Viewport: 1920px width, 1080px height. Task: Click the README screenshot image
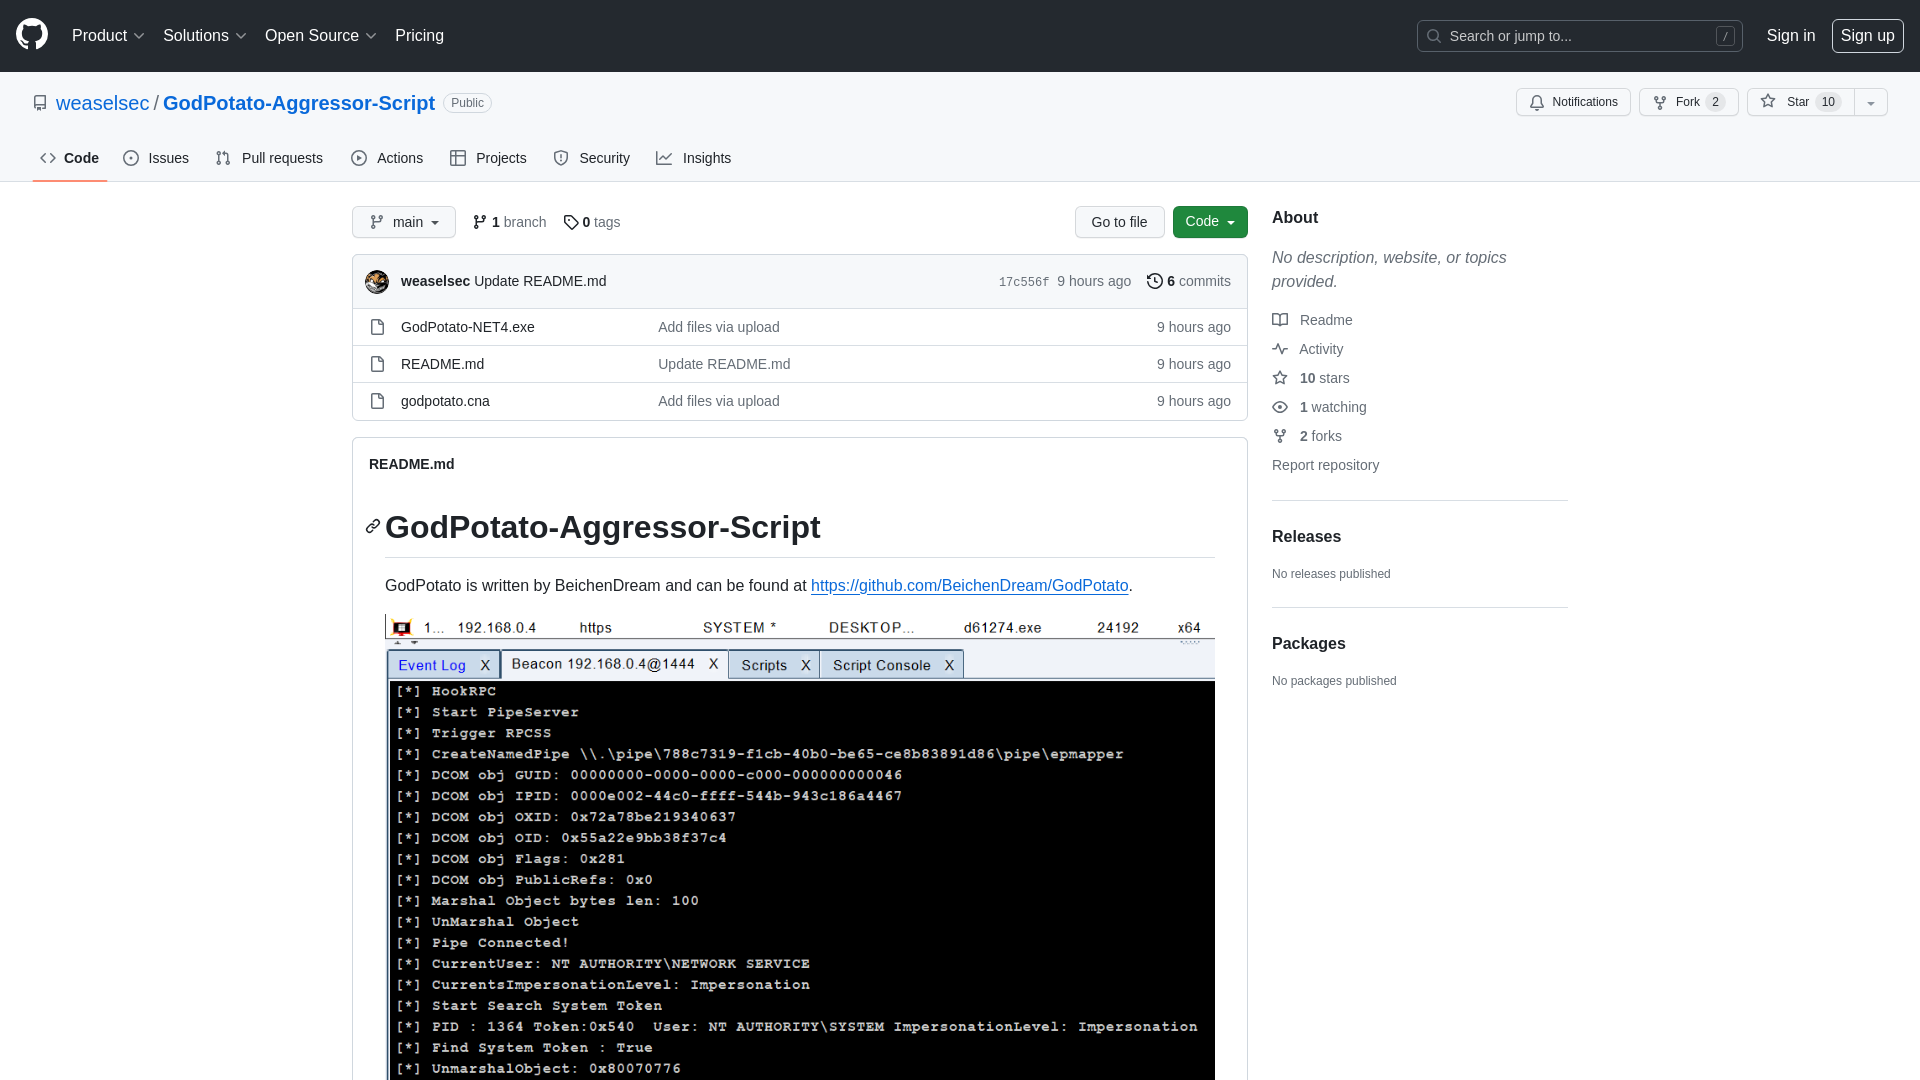[800, 847]
